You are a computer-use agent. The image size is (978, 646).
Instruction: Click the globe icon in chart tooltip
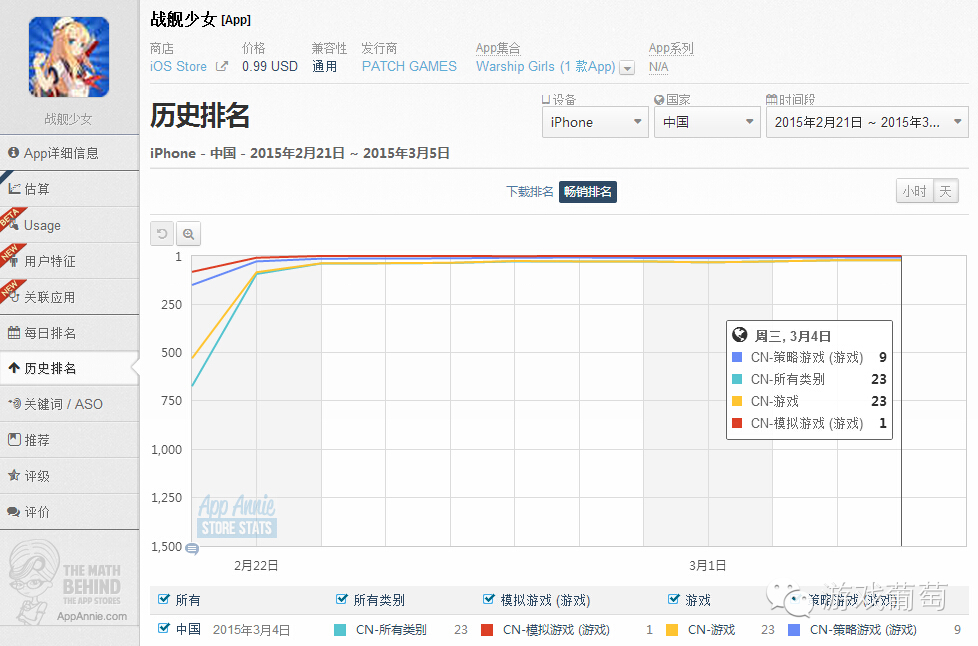740,335
